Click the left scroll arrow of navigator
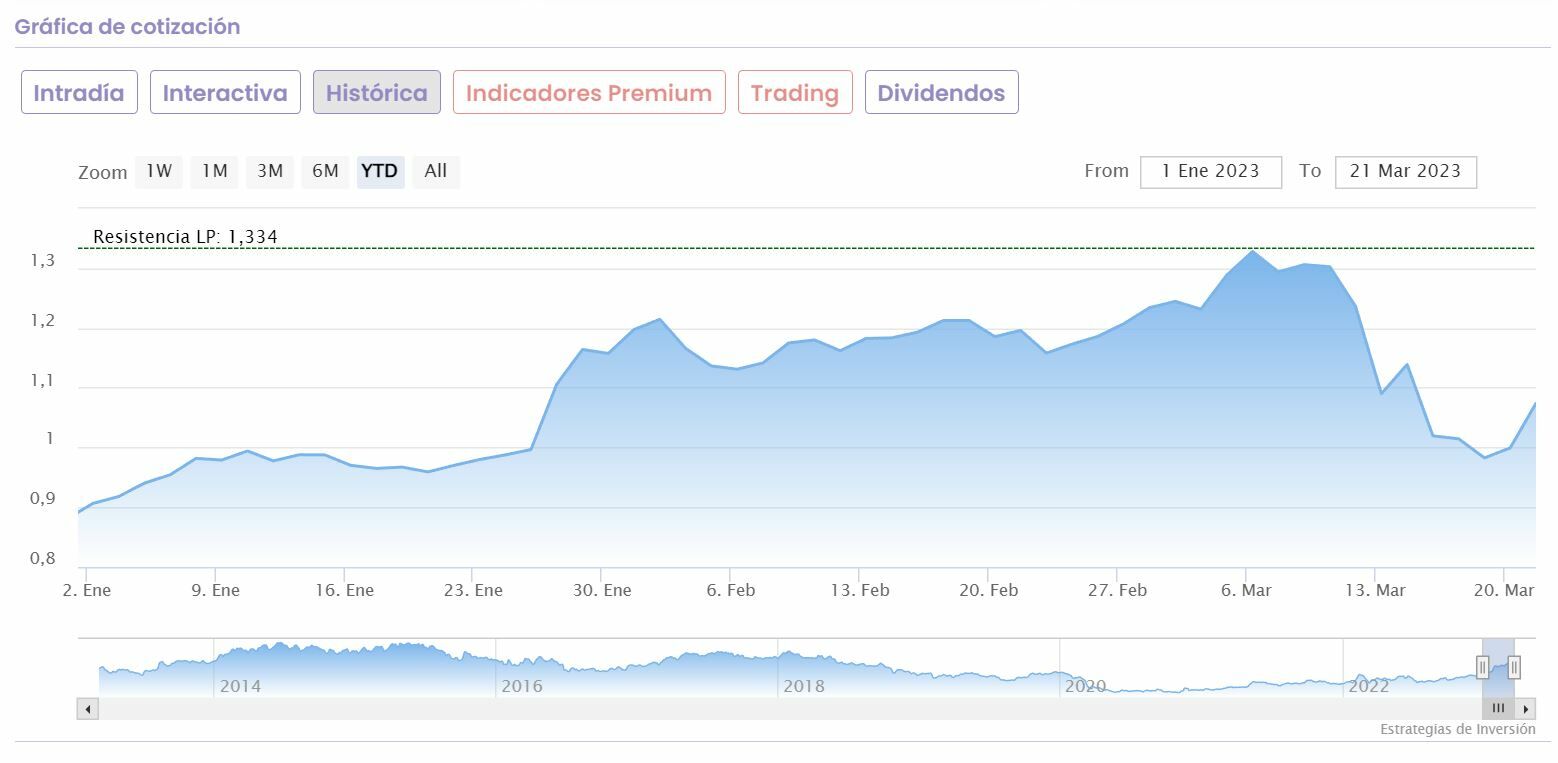 [87, 709]
